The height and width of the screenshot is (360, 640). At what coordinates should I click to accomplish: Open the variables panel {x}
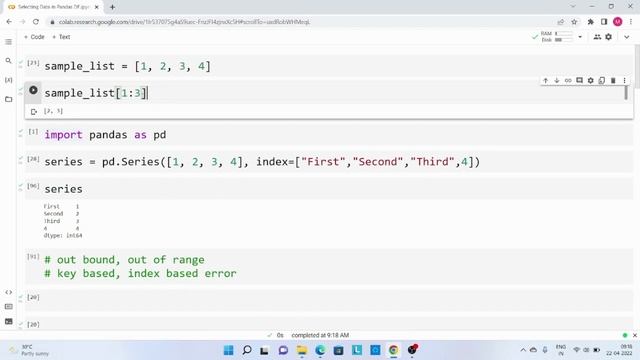[8, 80]
